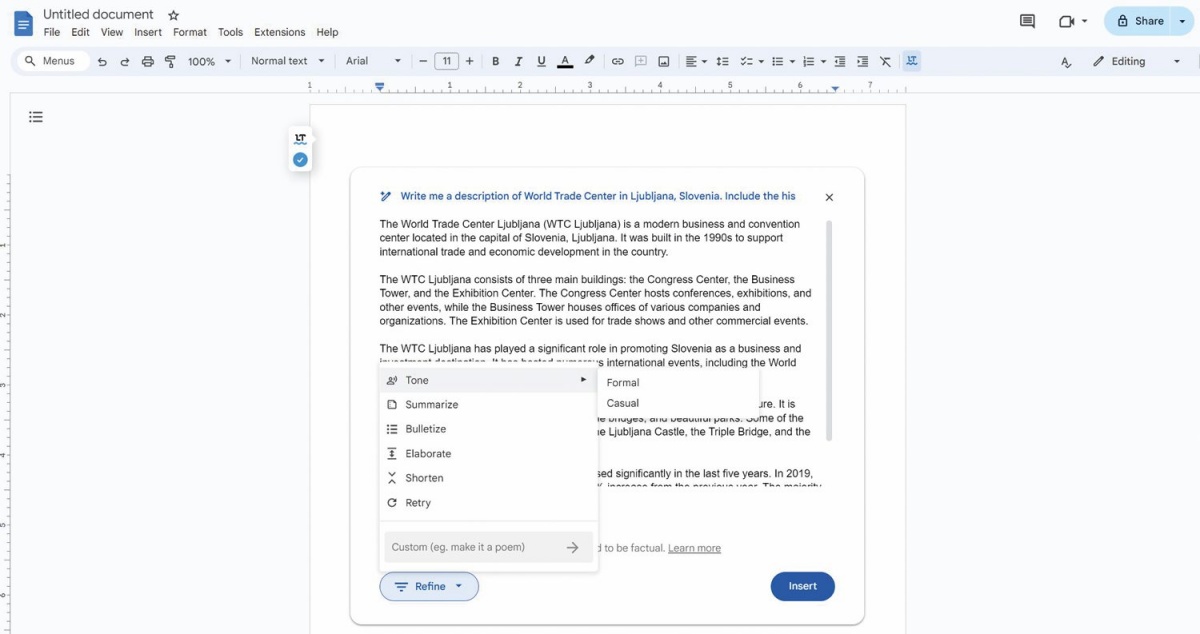Screen dimensions: 1200x634
Task: Open the line and paragraph spacing menu
Action: tap(723, 61)
